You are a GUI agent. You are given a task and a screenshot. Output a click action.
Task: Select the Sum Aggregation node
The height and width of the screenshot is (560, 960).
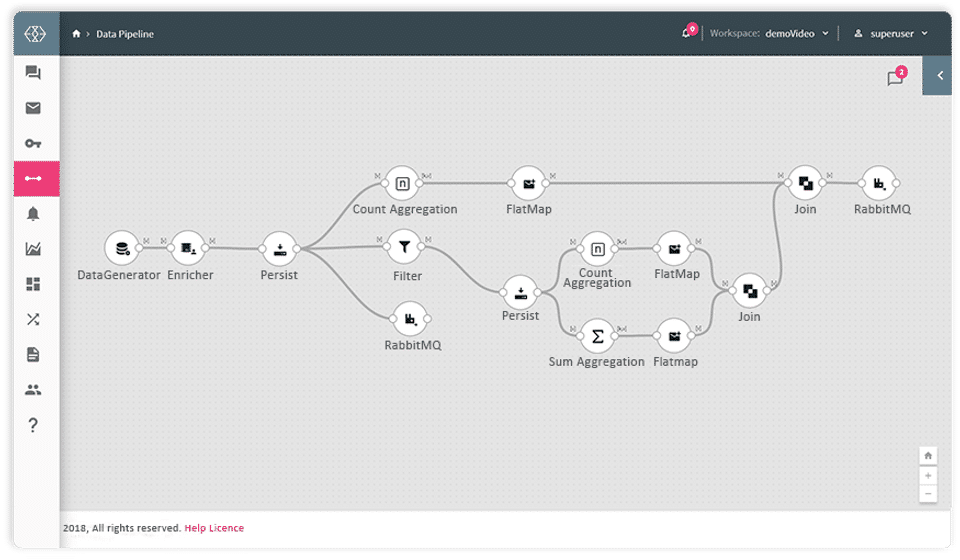(598, 336)
